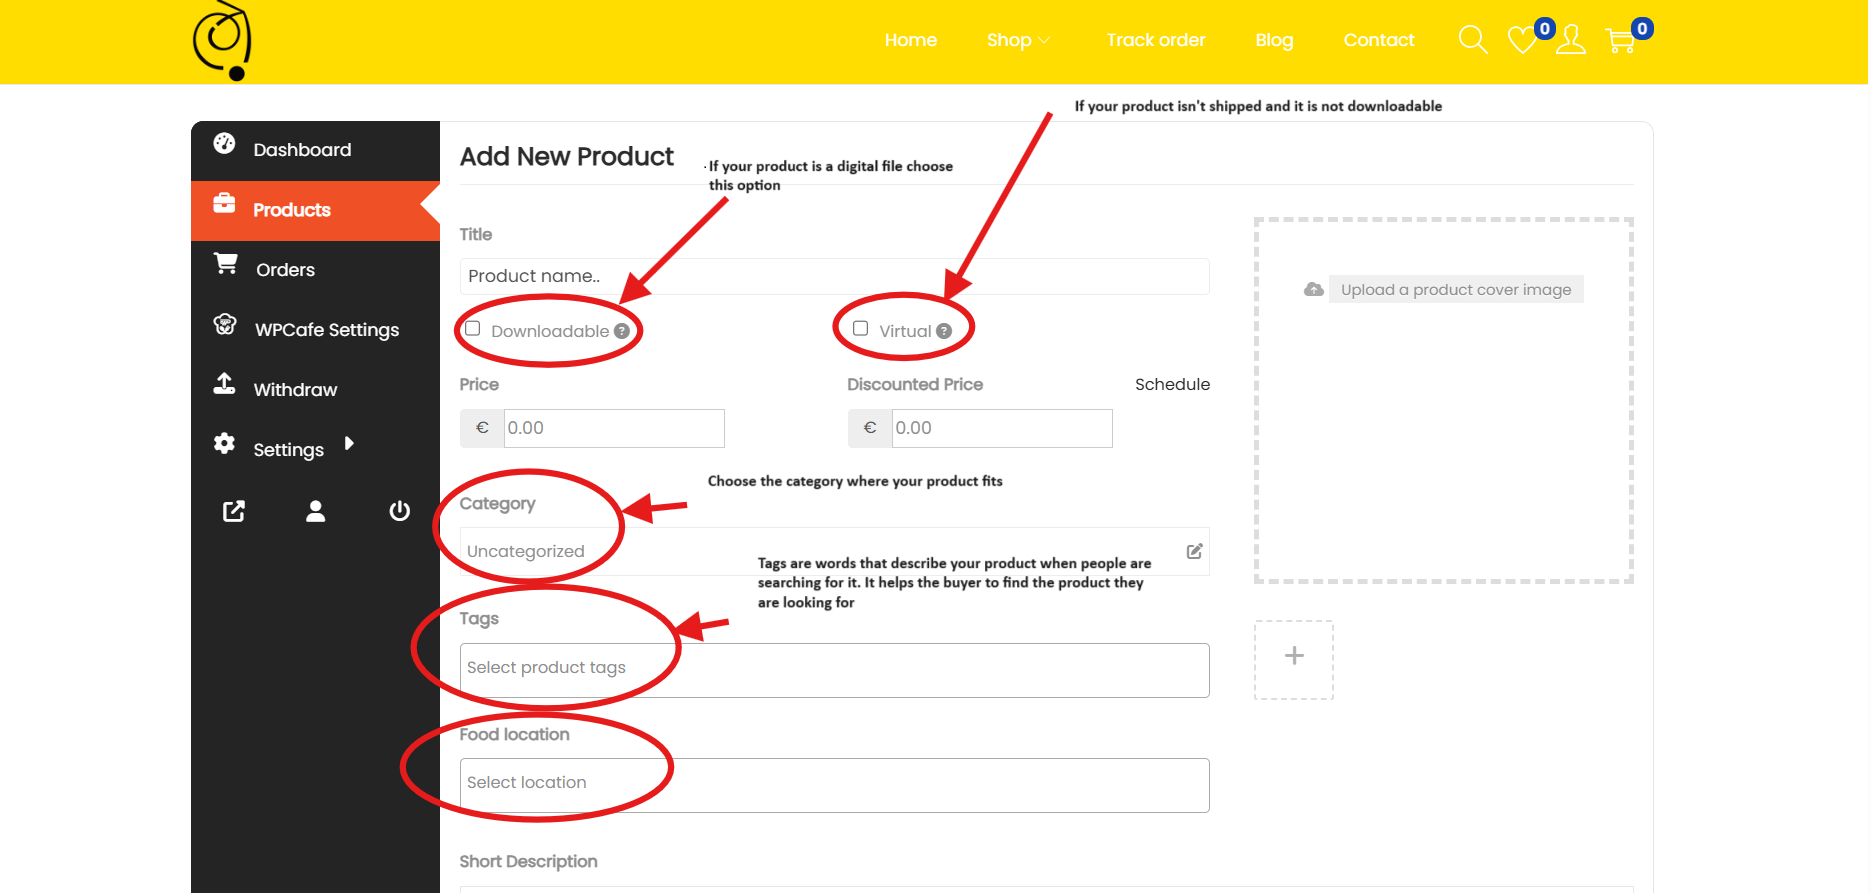Image resolution: width=1871 pixels, height=893 pixels.
Task: Enable the Downloadable checkbox
Action: (473, 329)
